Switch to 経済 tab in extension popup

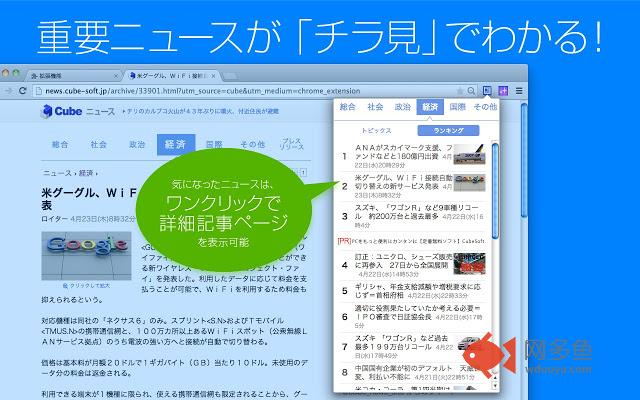tap(430, 107)
